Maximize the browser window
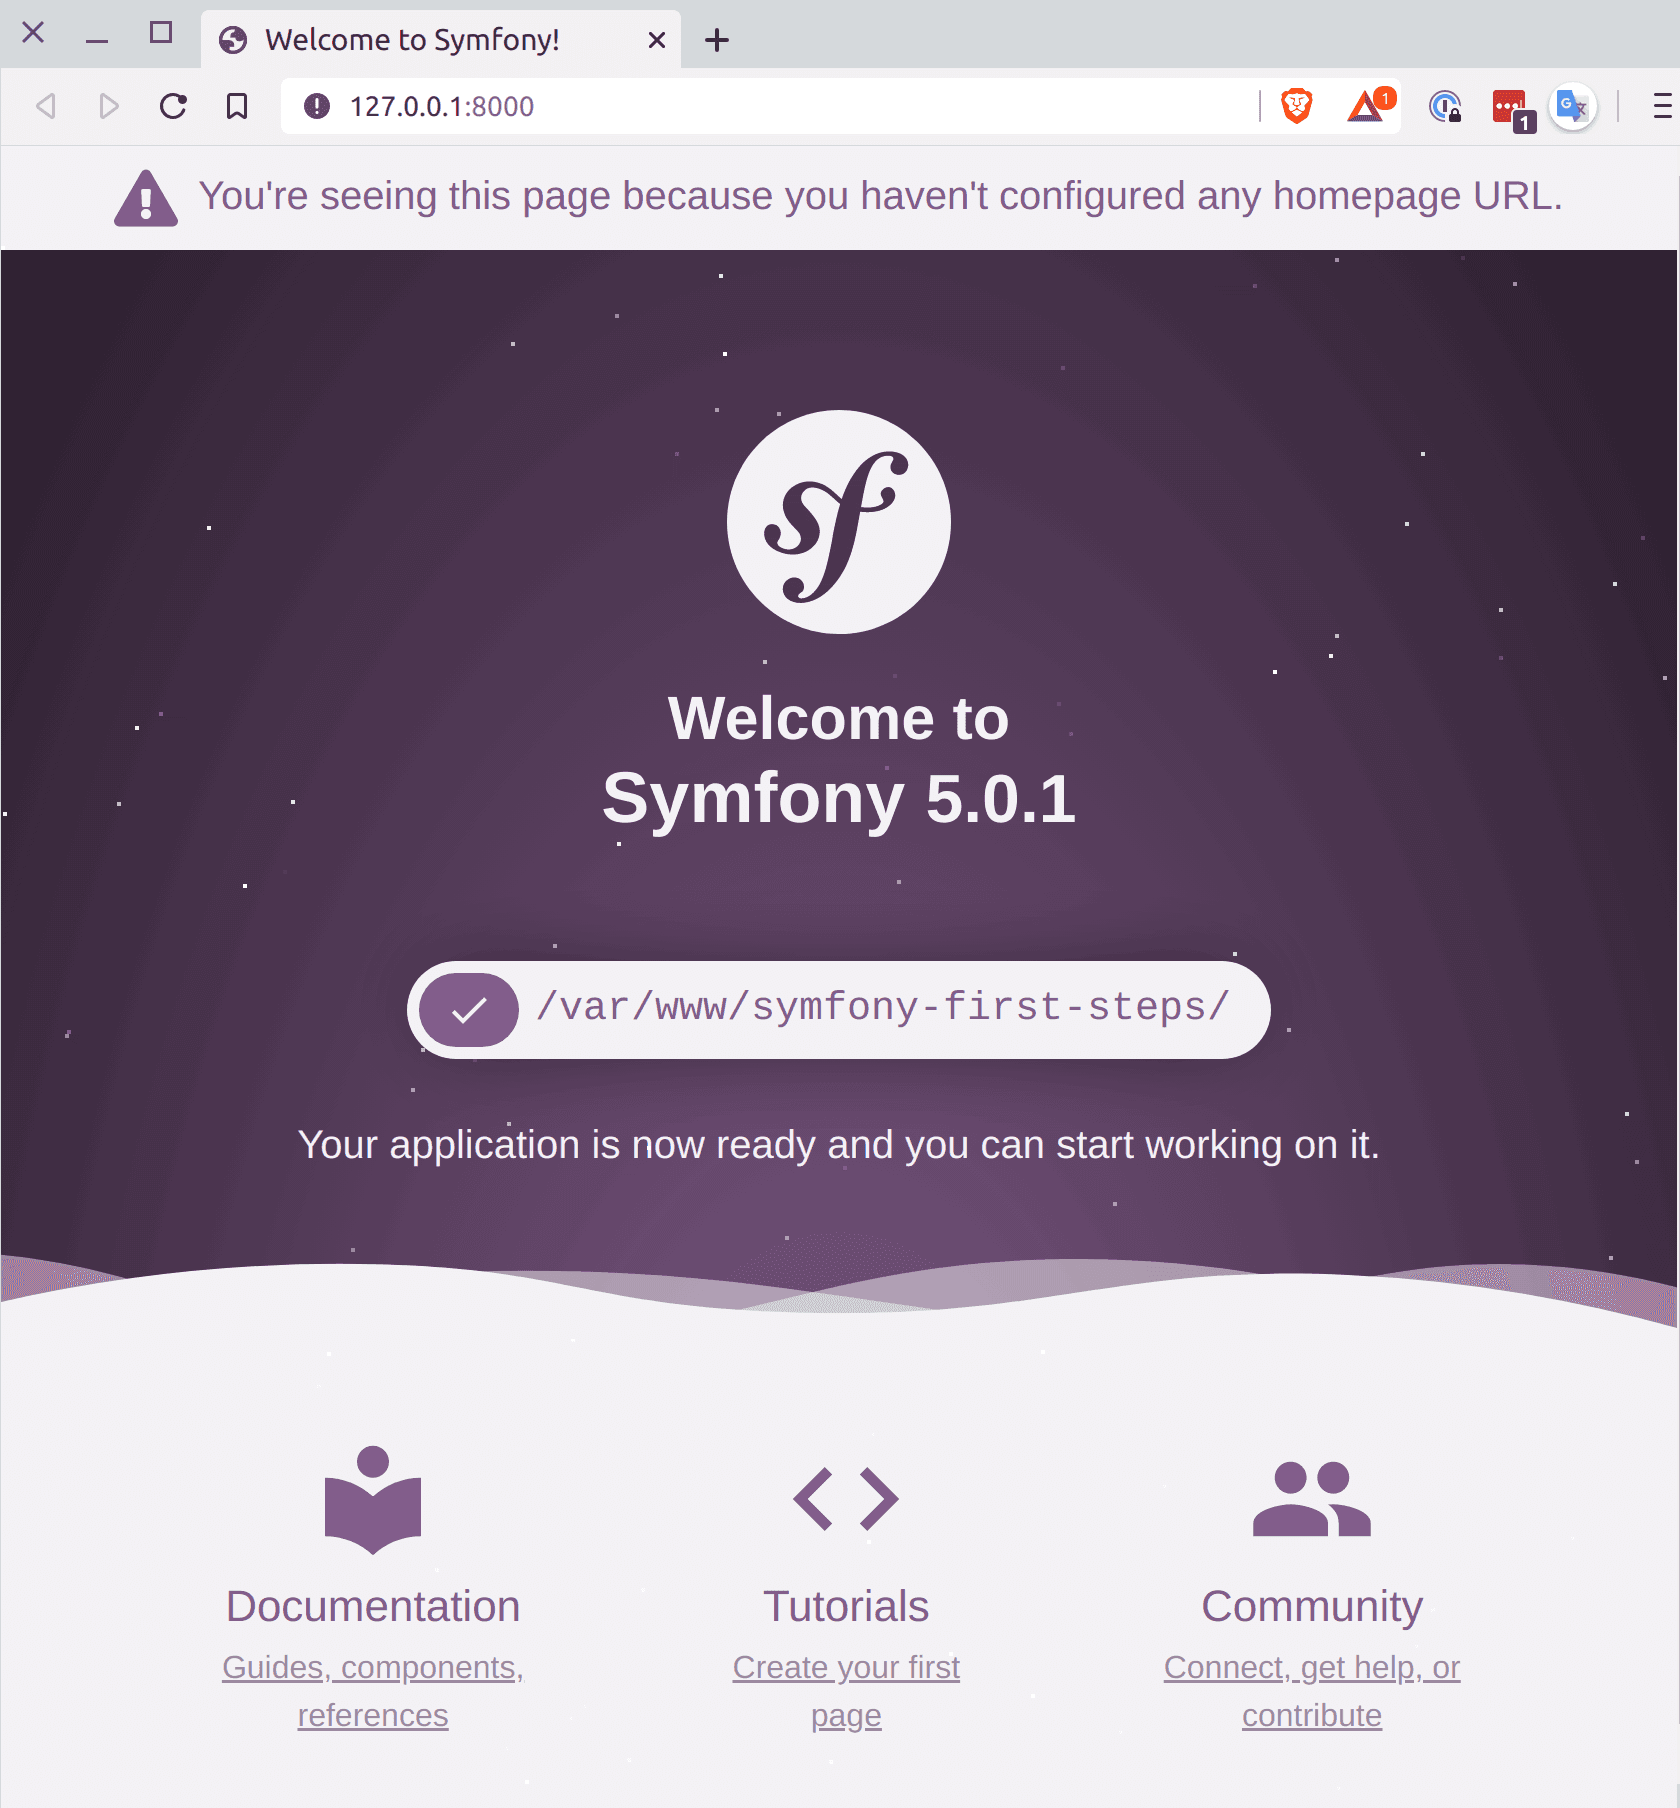1680x1808 pixels. pos(161,33)
